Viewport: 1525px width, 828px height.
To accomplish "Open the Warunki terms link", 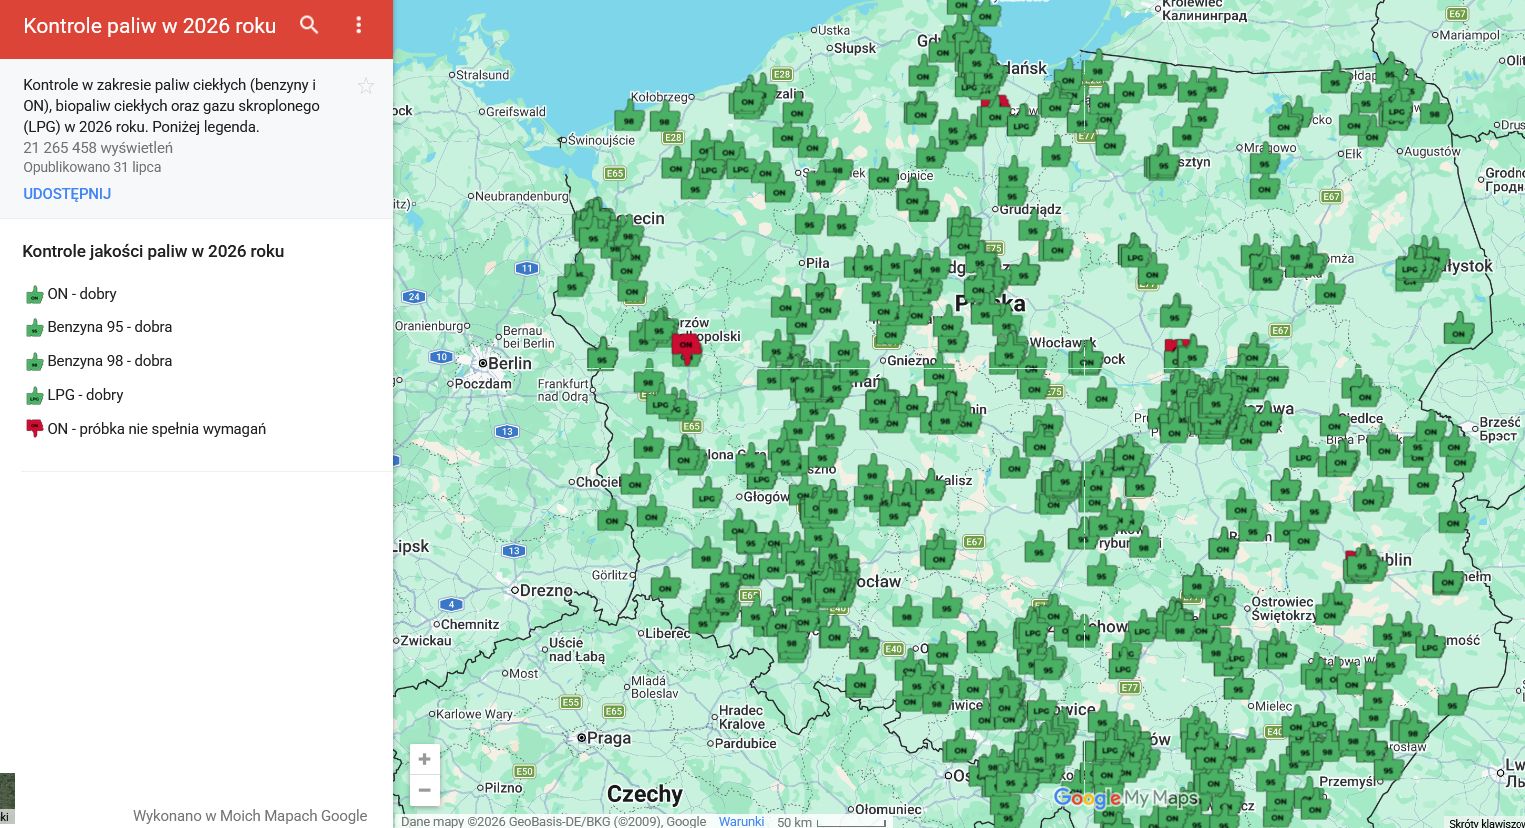I will [x=741, y=821].
